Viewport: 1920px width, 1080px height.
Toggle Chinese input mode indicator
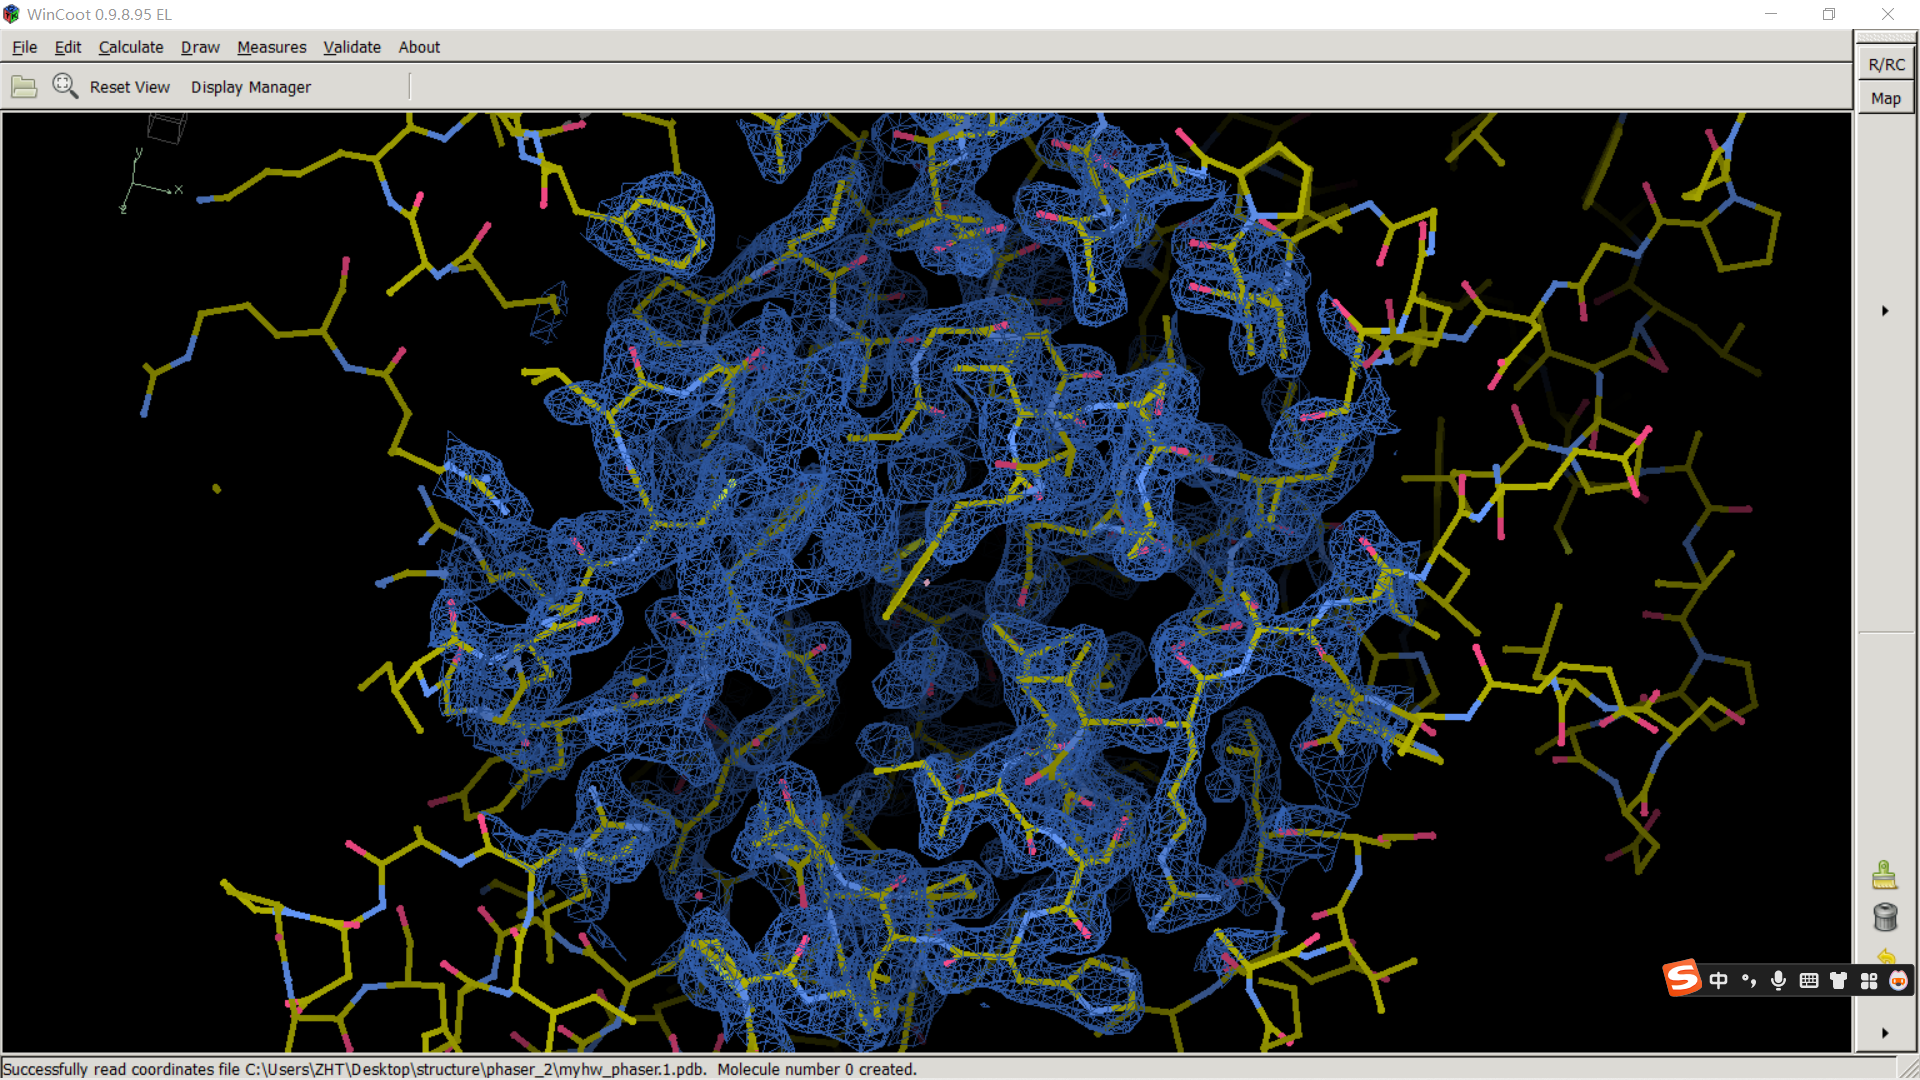1718,980
